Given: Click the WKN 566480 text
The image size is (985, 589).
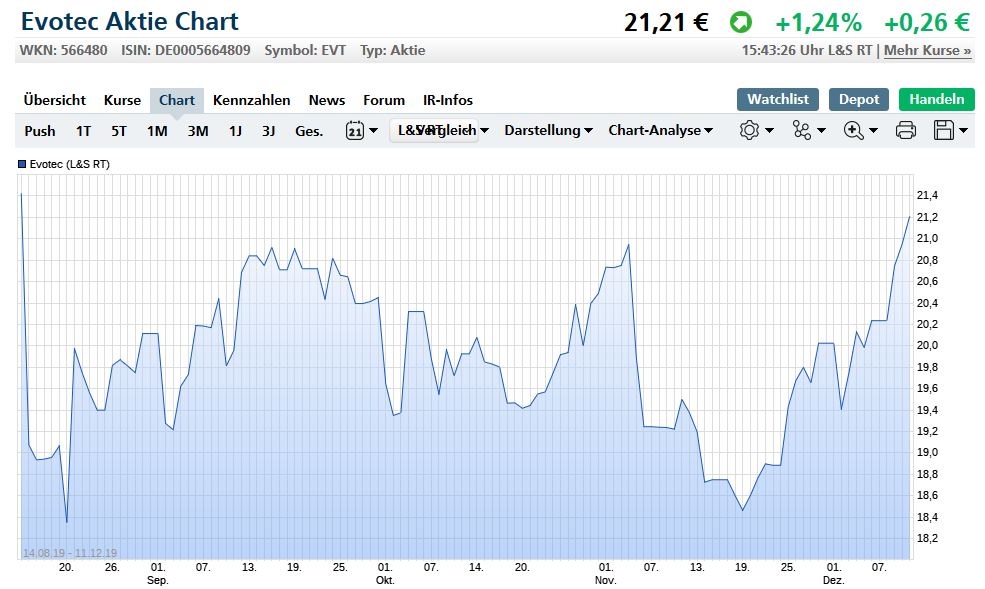Looking at the screenshot, I should [x=63, y=50].
